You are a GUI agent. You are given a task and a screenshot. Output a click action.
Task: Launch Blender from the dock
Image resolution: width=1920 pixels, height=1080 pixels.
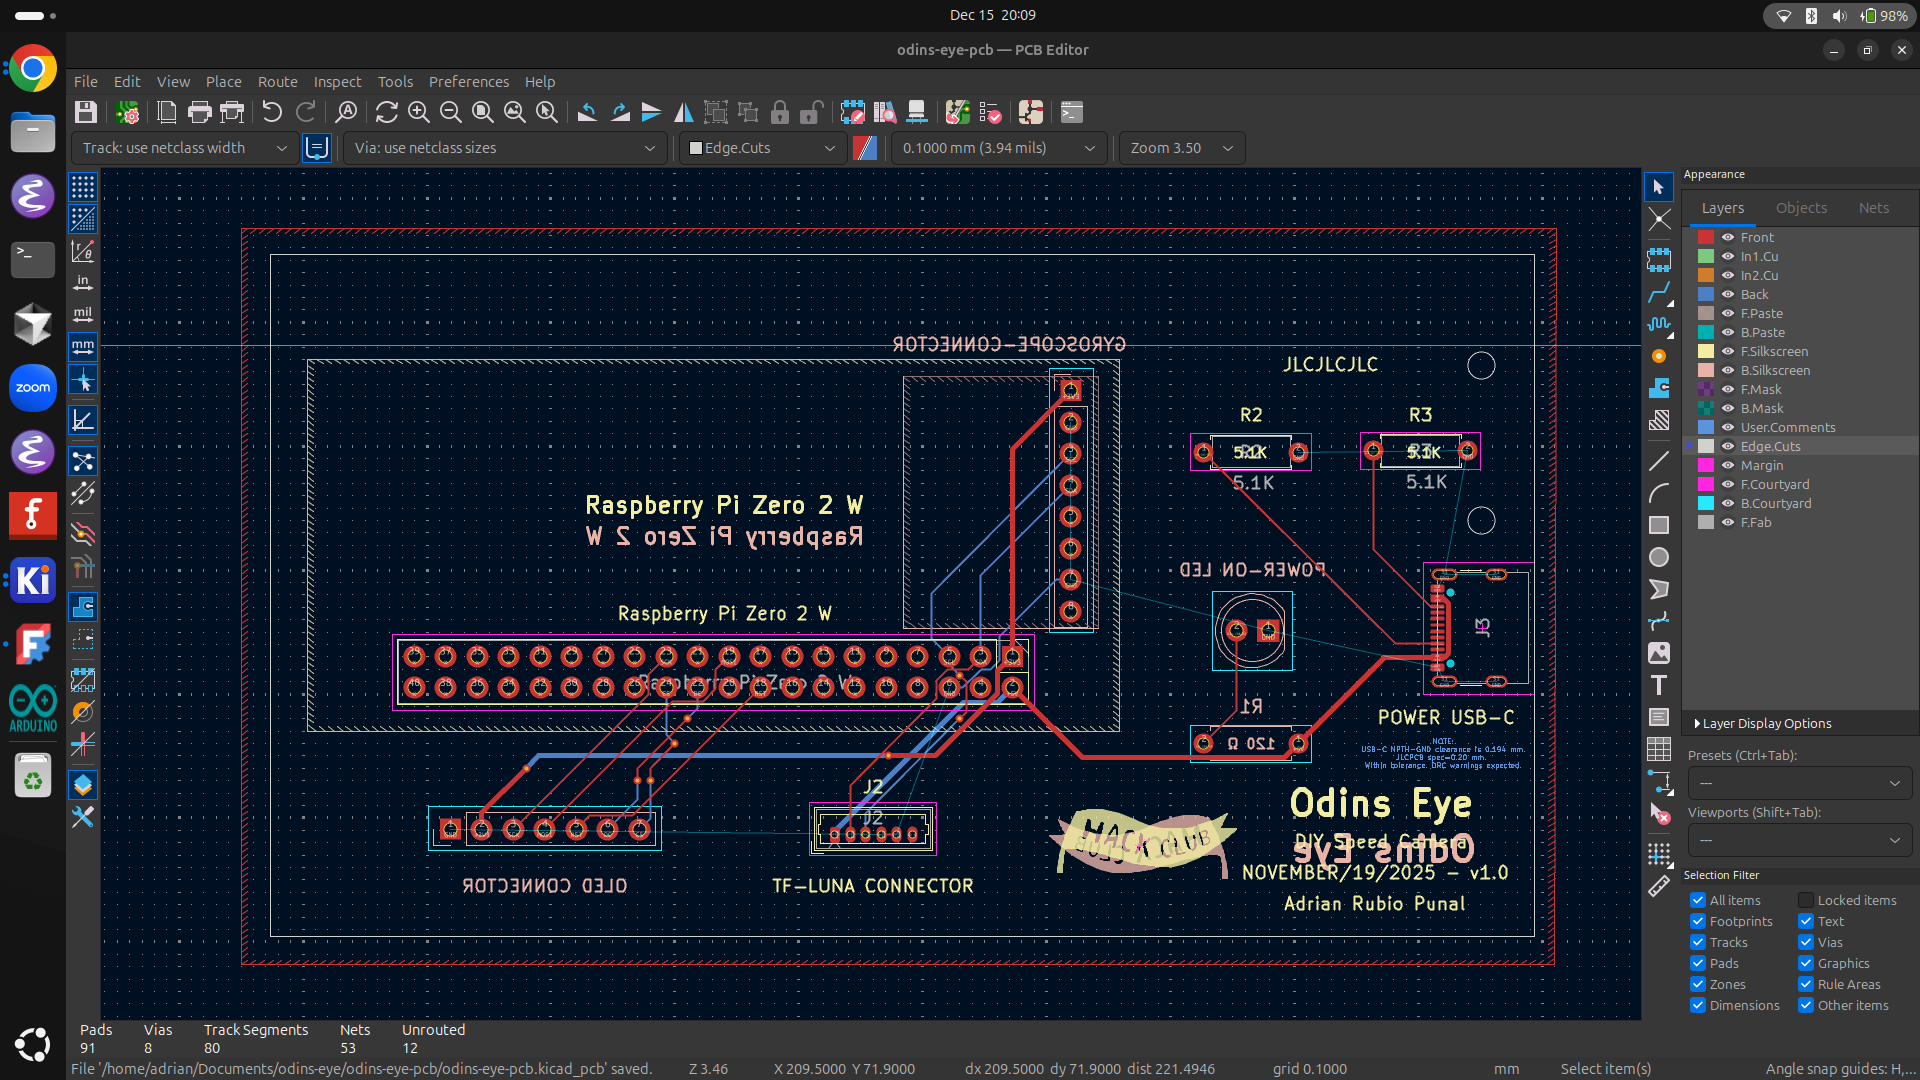33,324
